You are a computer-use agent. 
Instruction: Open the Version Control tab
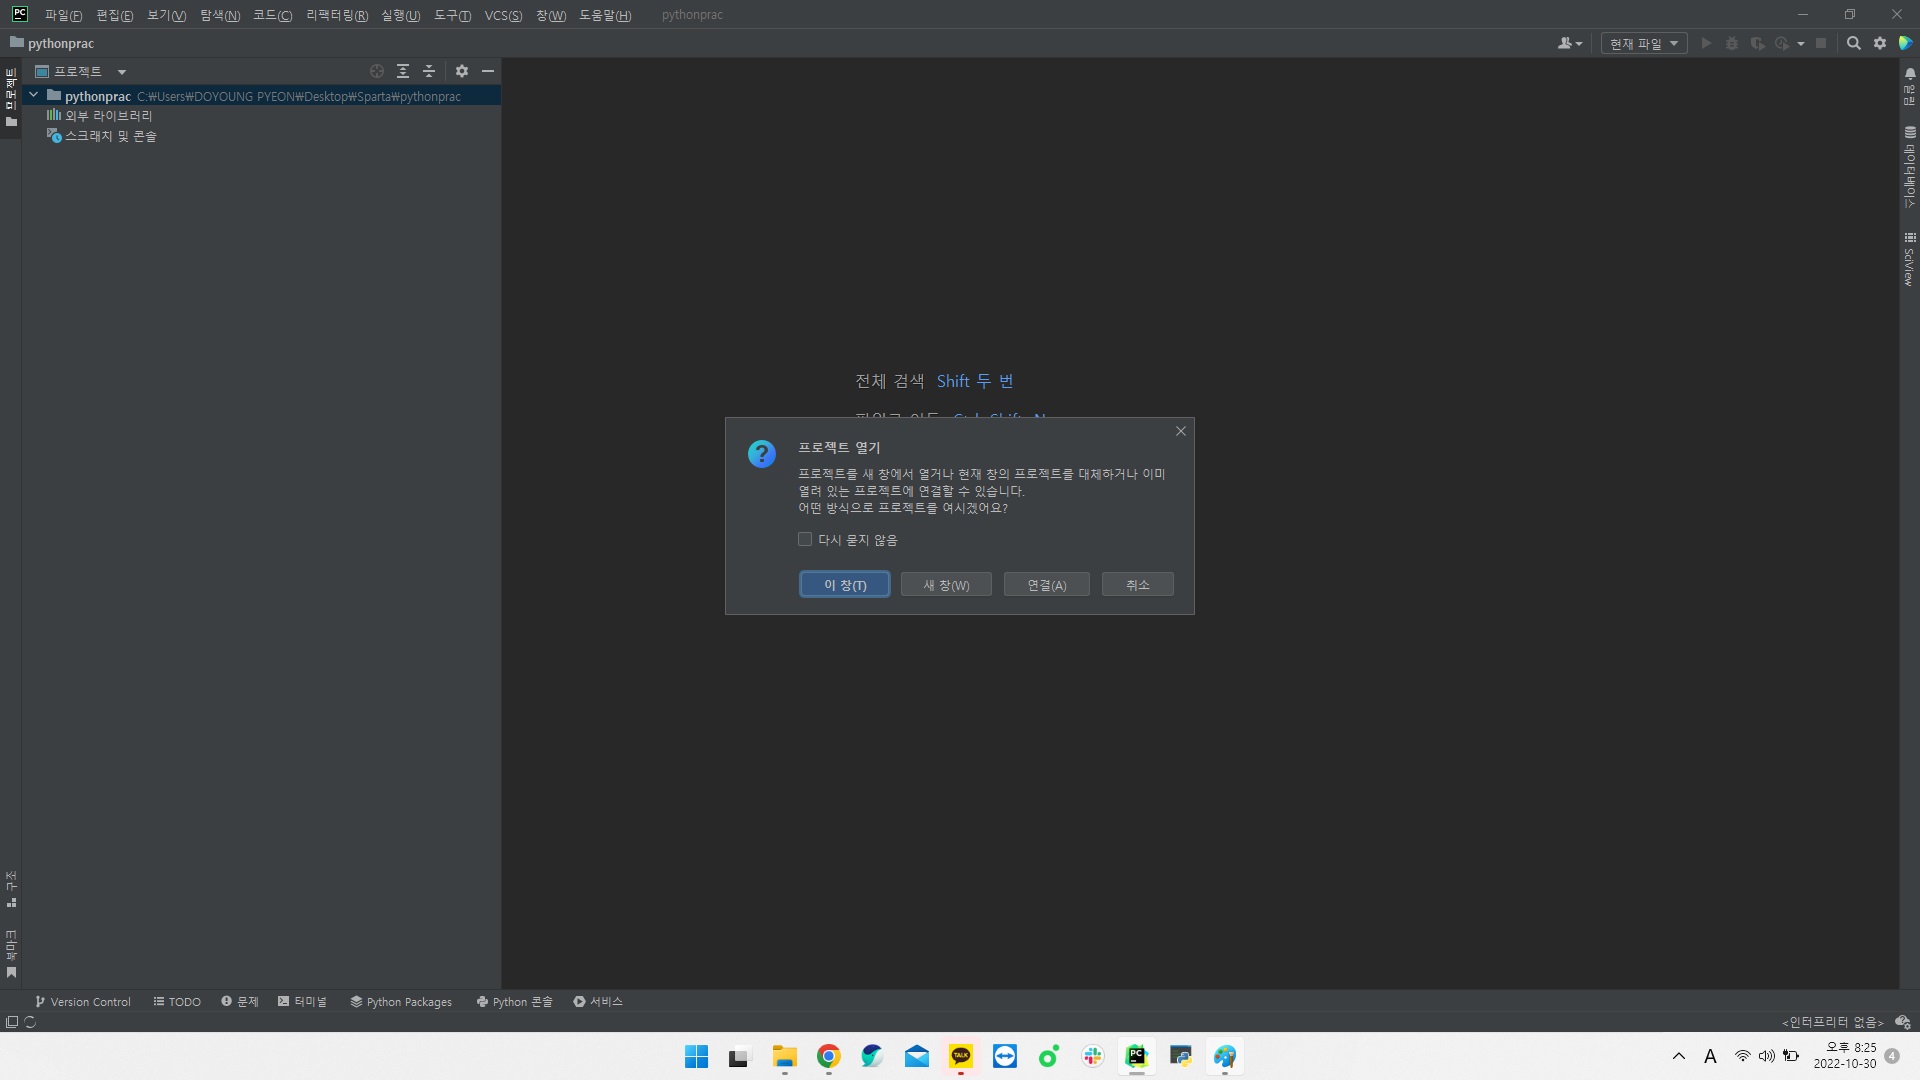click(x=82, y=1002)
